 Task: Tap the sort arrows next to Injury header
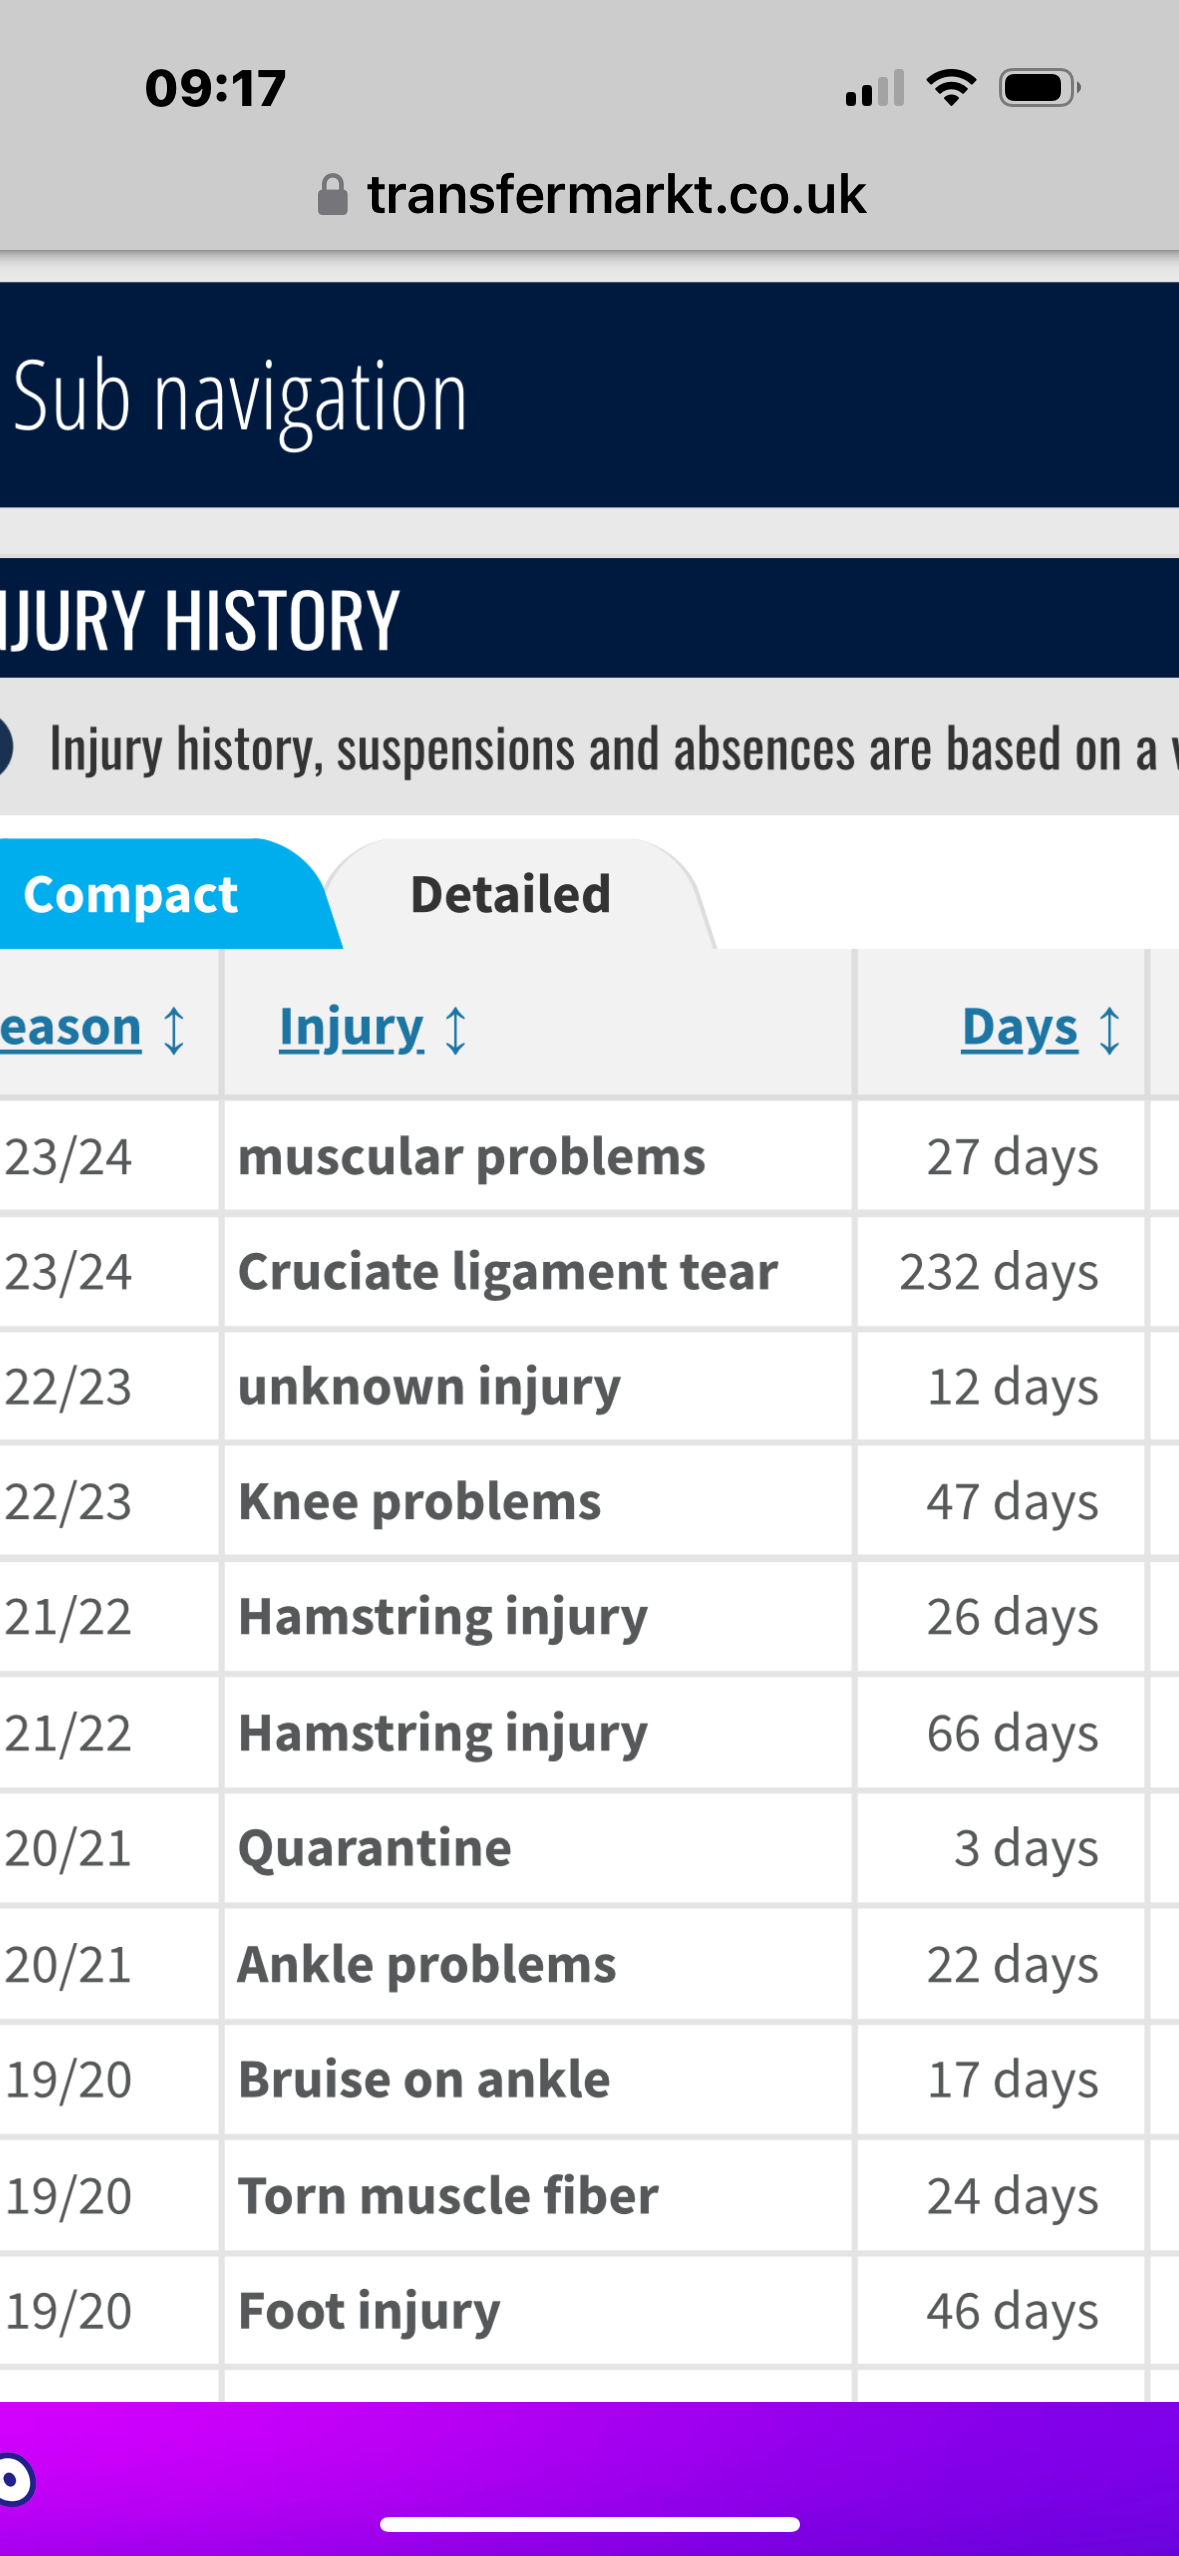click(x=455, y=1030)
